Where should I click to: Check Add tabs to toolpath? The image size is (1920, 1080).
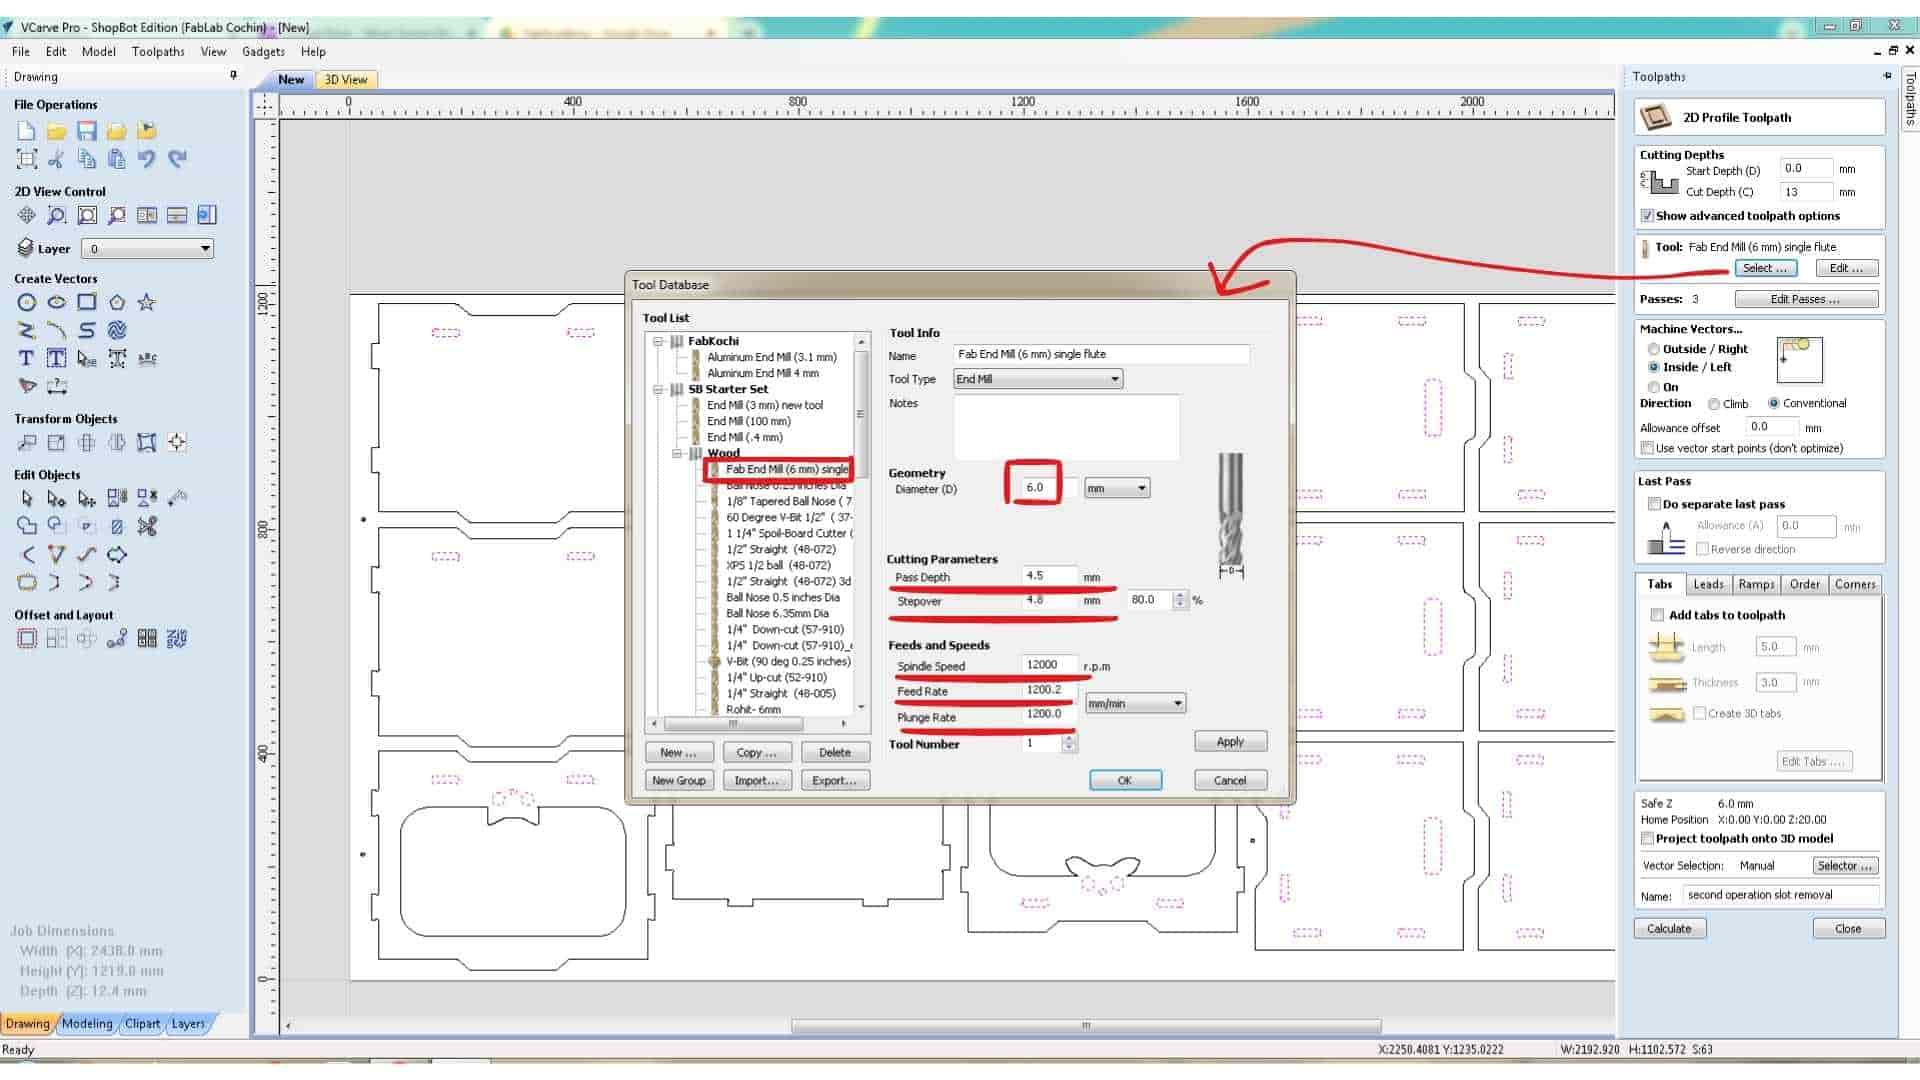tap(1658, 615)
